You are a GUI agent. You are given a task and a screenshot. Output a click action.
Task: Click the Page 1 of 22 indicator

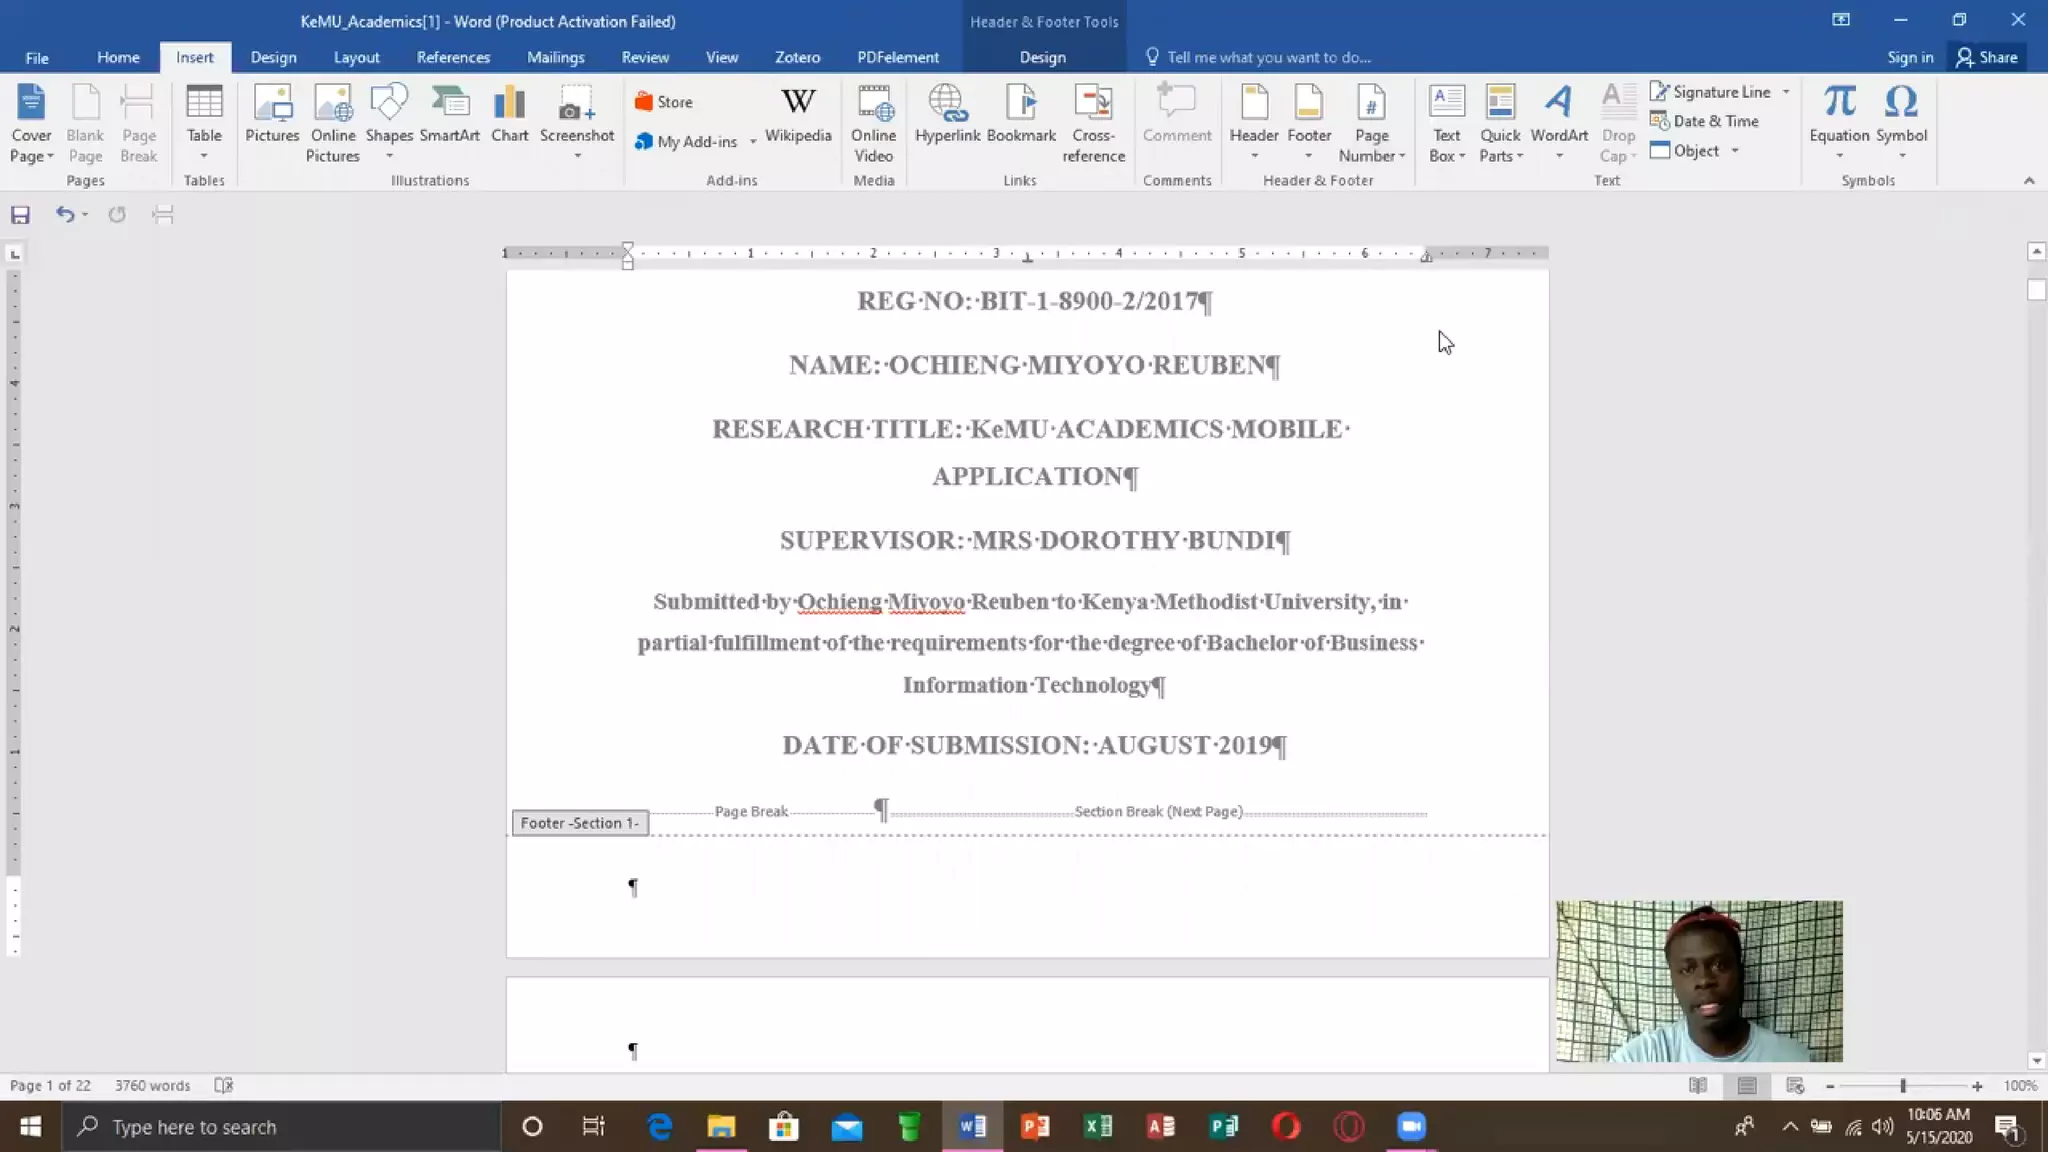click(50, 1086)
